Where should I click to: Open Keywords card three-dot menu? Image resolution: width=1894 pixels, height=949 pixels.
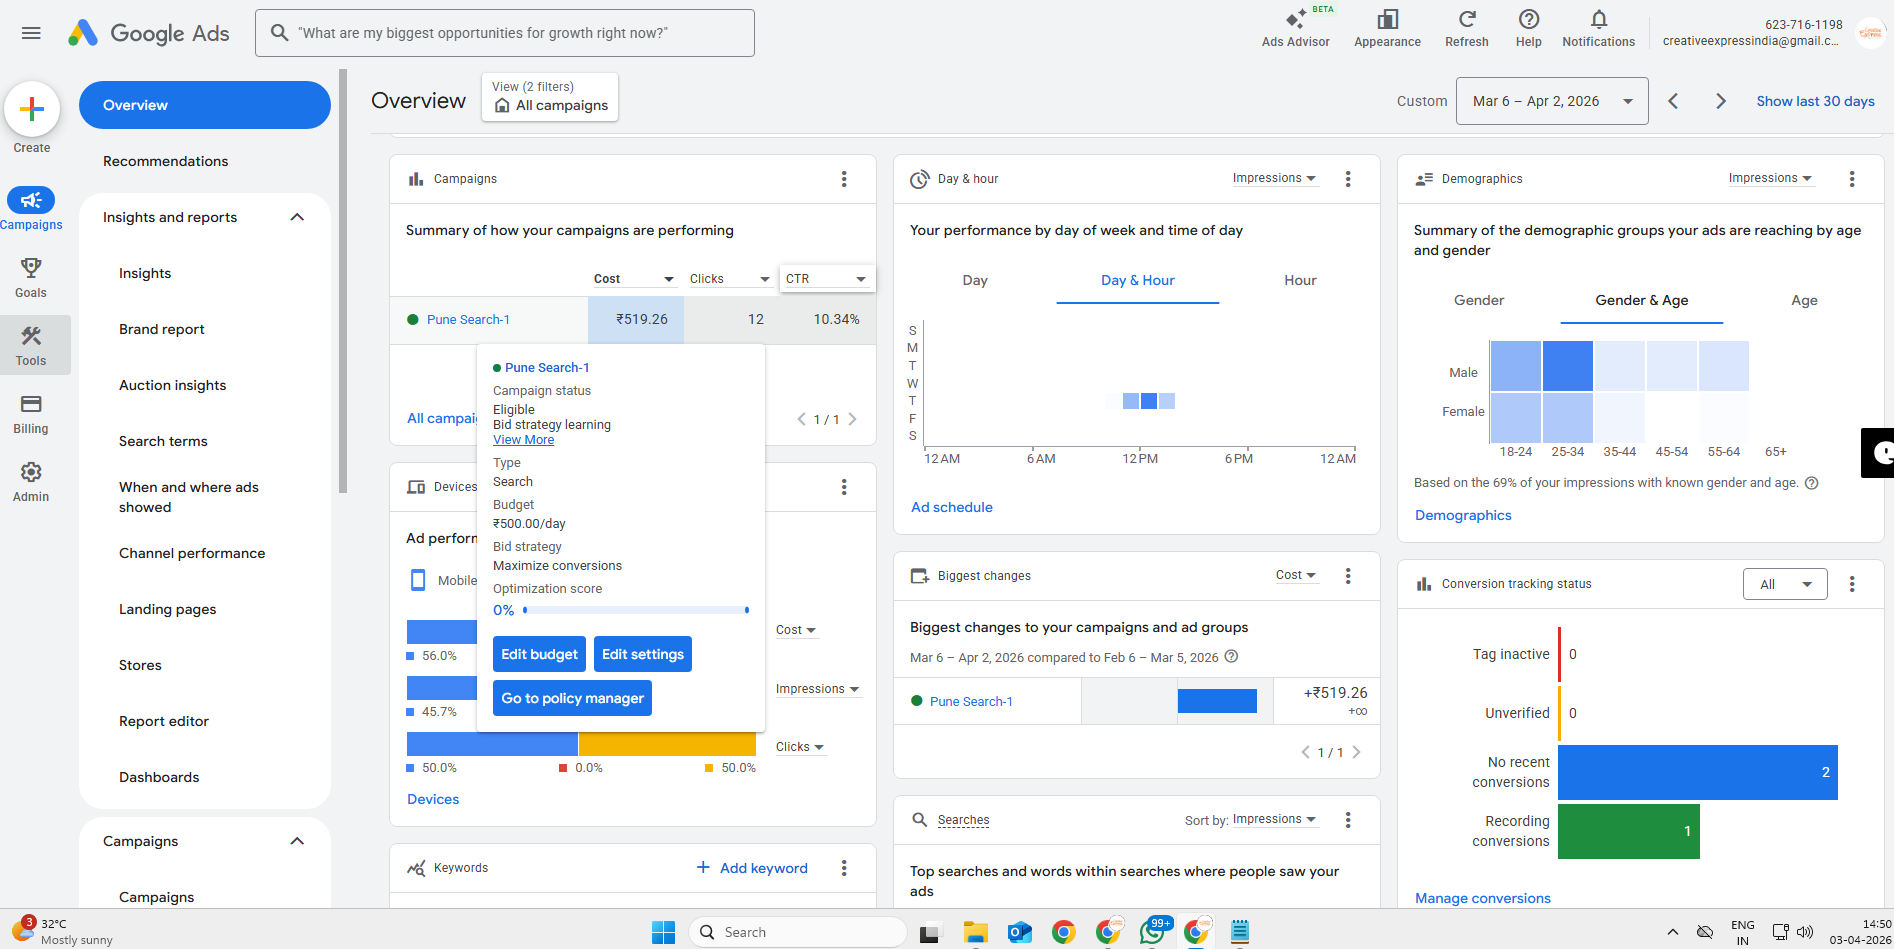point(844,868)
